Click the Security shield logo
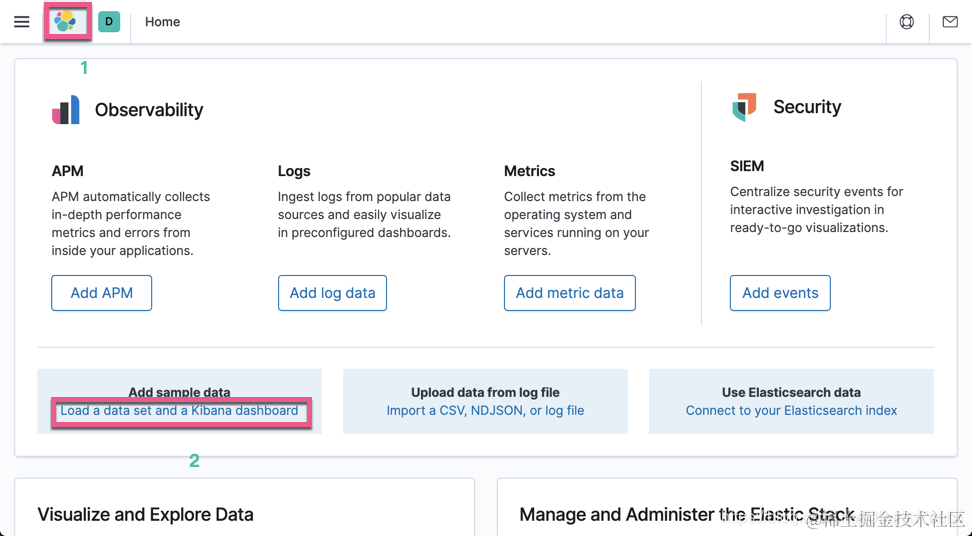The image size is (972, 536). coord(744,107)
